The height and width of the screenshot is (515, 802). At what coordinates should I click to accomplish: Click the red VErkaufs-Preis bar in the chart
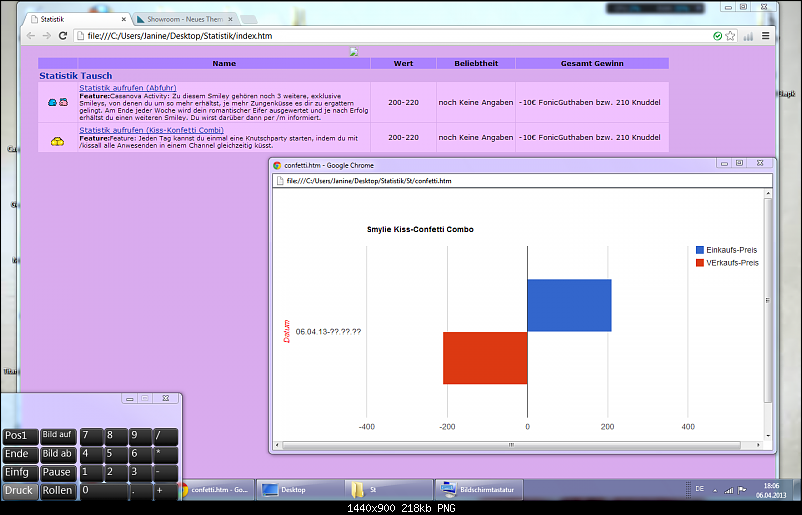(485, 358)
